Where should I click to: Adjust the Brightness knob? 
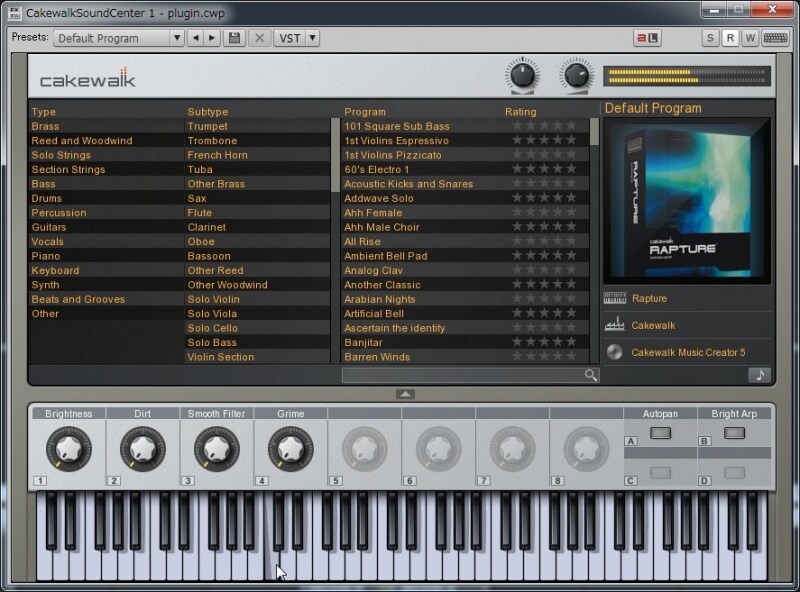click(x=68, y=447)
